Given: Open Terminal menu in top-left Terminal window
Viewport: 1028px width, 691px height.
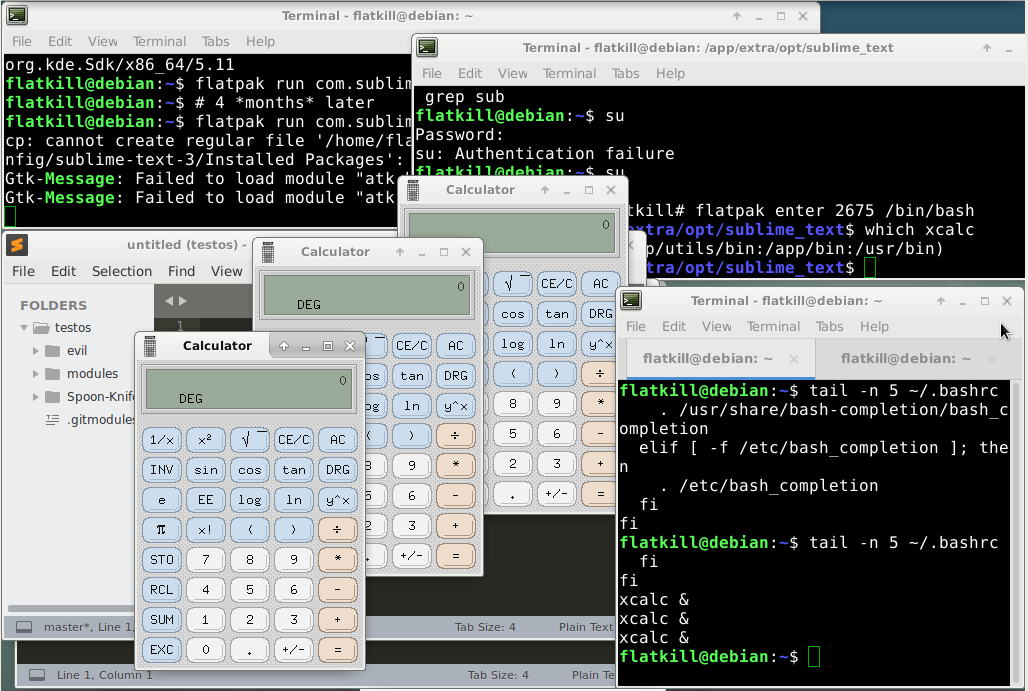Looking at the screenshot, I should (x=159, y=41).
